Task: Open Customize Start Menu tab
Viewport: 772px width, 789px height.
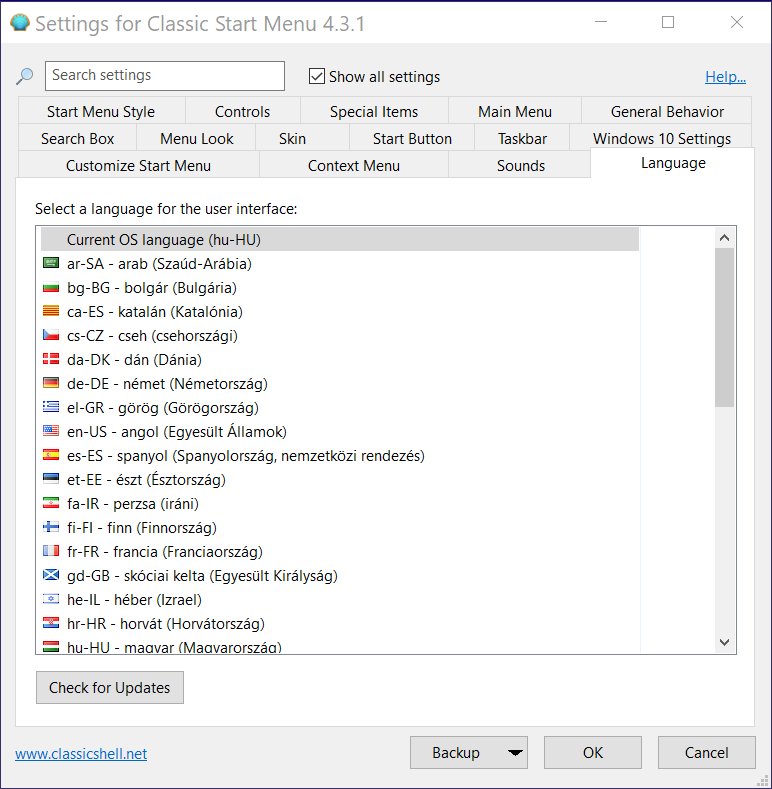Action: [x=138, y=166]
